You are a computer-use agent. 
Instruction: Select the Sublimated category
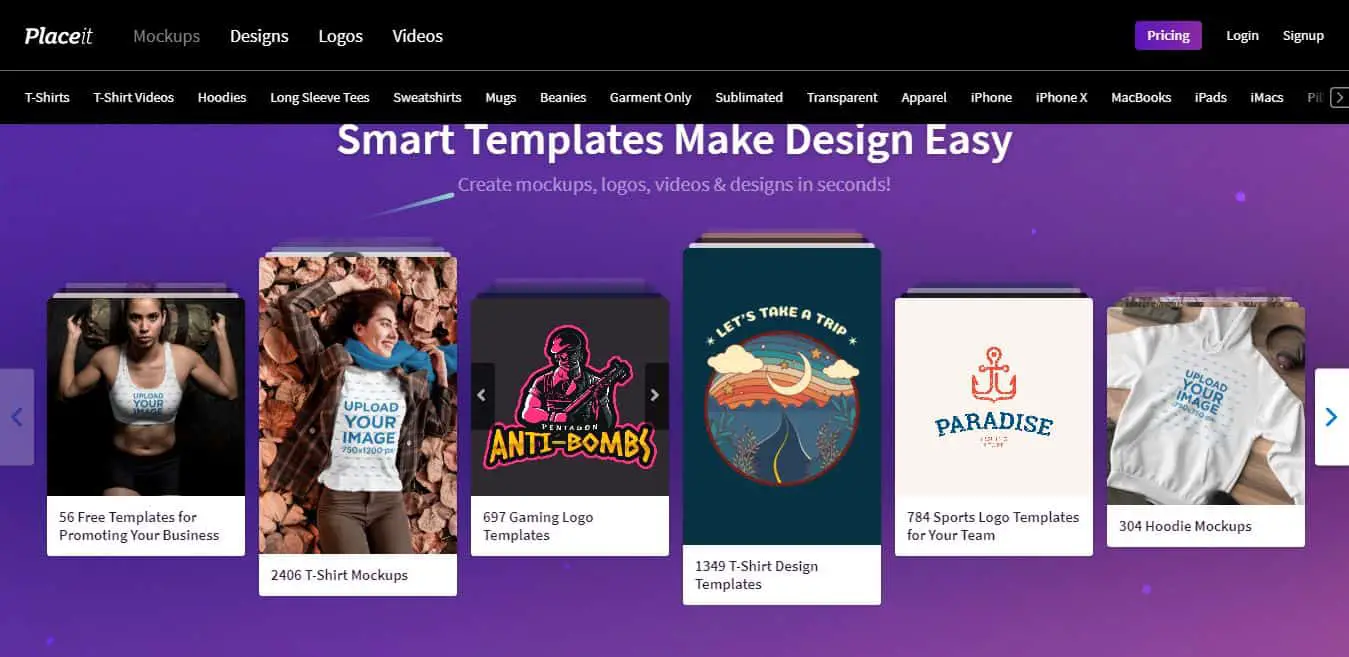coord(749,97)
